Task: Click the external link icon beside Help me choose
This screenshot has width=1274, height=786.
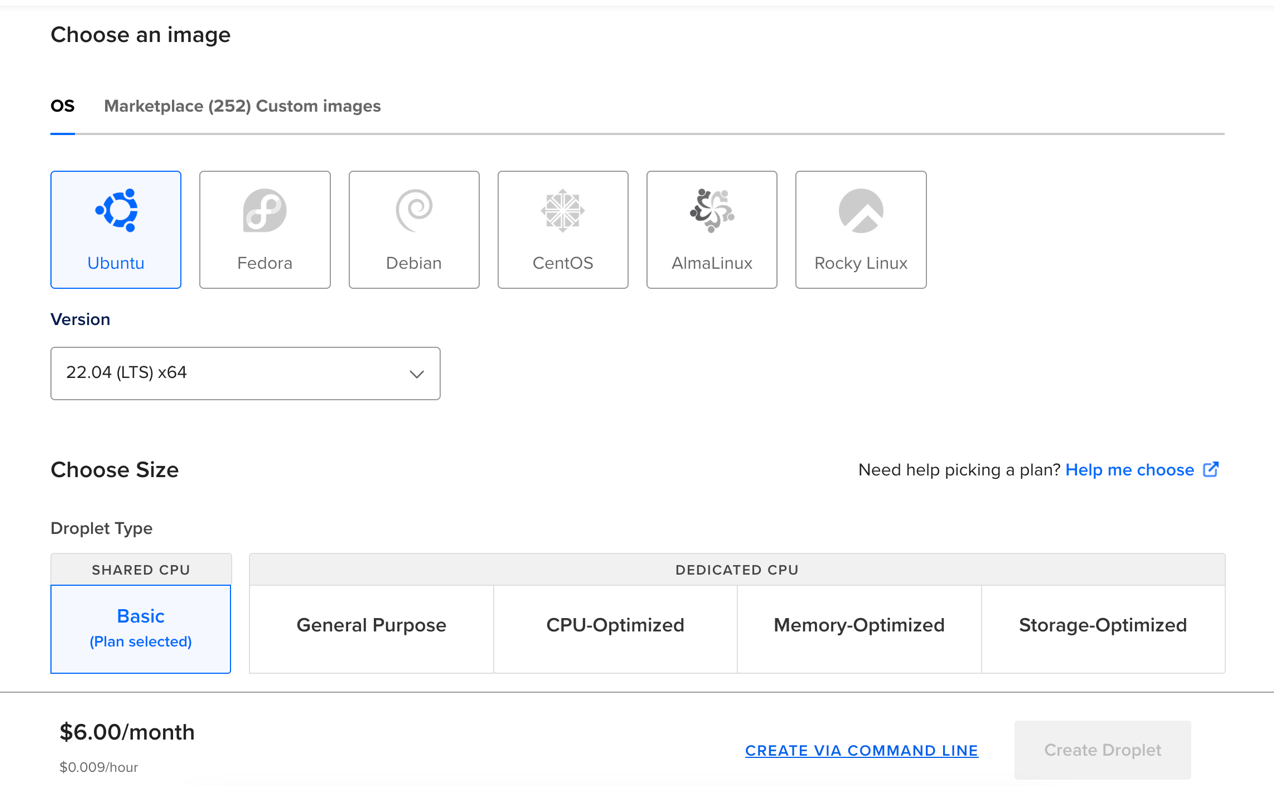Action: point(1211,469)
